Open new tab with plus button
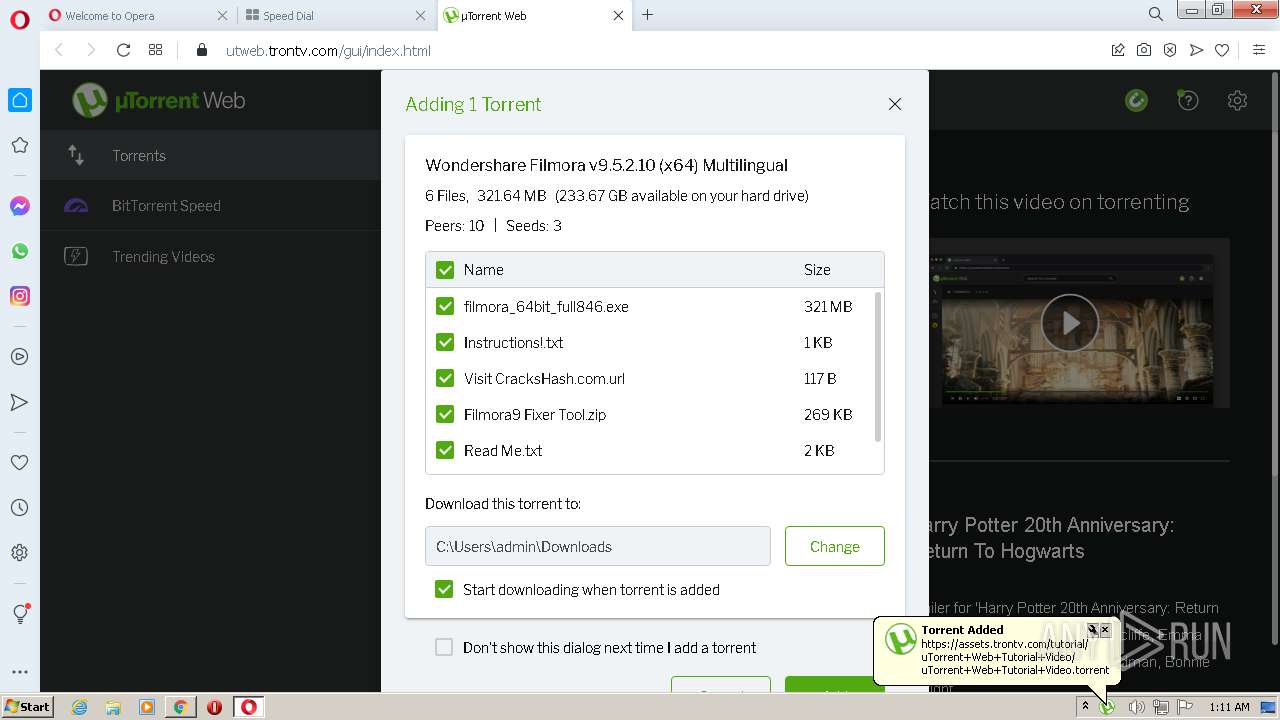This screenshot has height=720, width=1280. tap(648, 15)
